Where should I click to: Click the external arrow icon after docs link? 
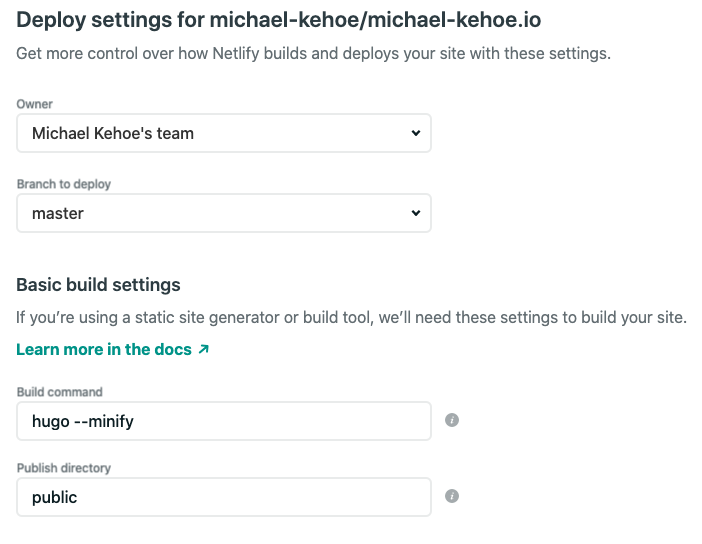pyautogui.click(x=204, y=350)
